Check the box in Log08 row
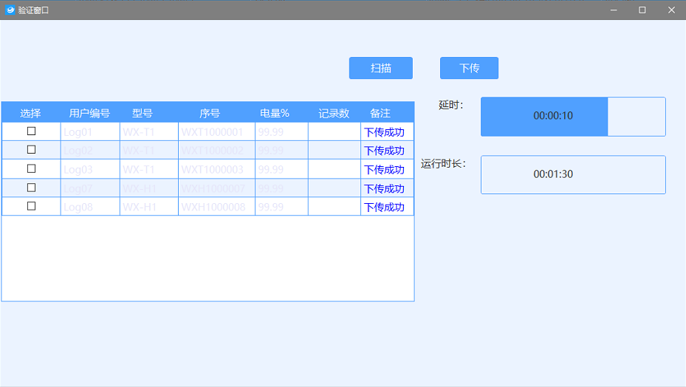The image size is (686, 387). pos(31,206)
